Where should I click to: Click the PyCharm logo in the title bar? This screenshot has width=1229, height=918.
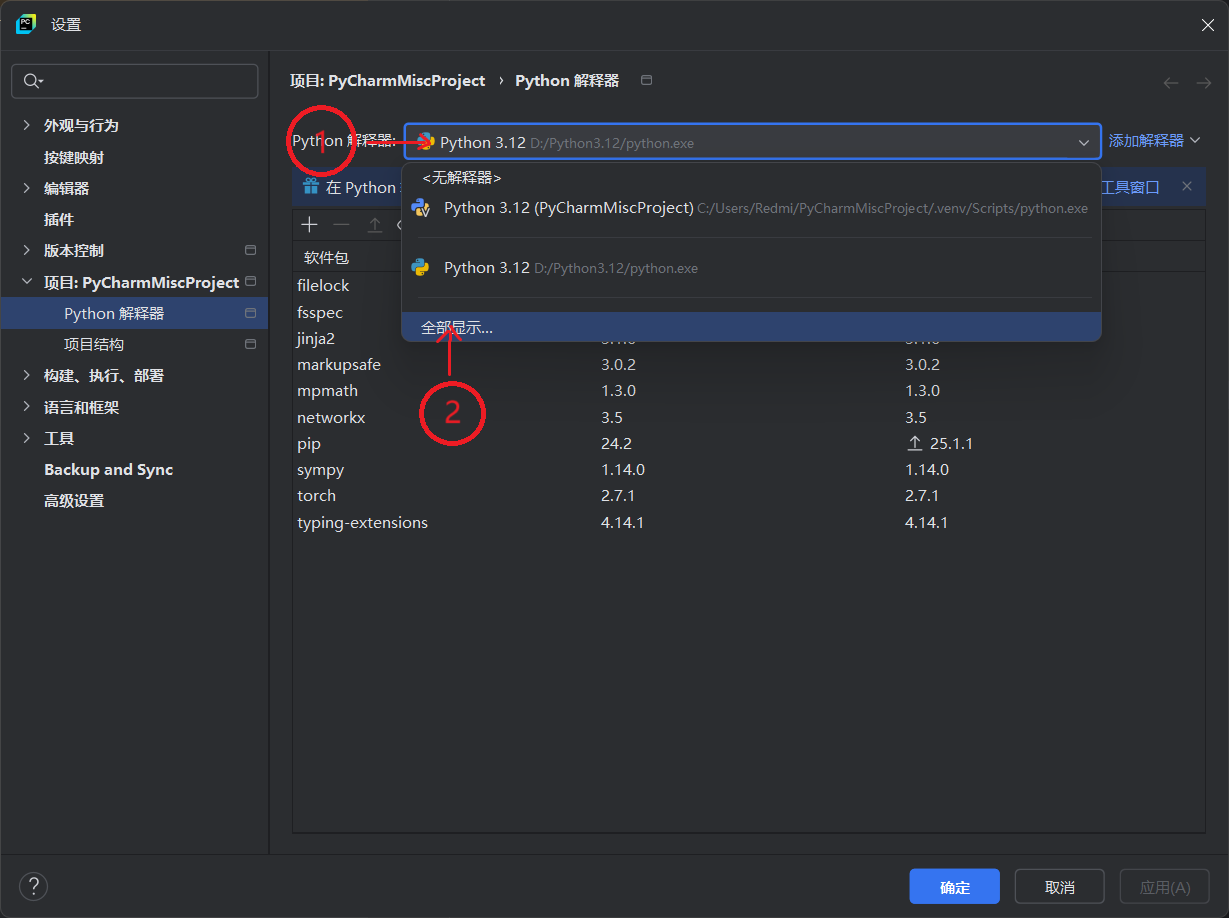click(26, 24)
